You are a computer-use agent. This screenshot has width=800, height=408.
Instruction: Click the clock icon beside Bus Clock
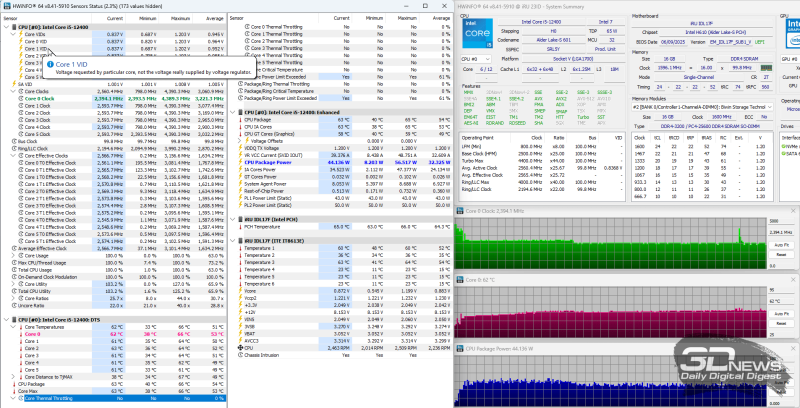pos(12,141)
